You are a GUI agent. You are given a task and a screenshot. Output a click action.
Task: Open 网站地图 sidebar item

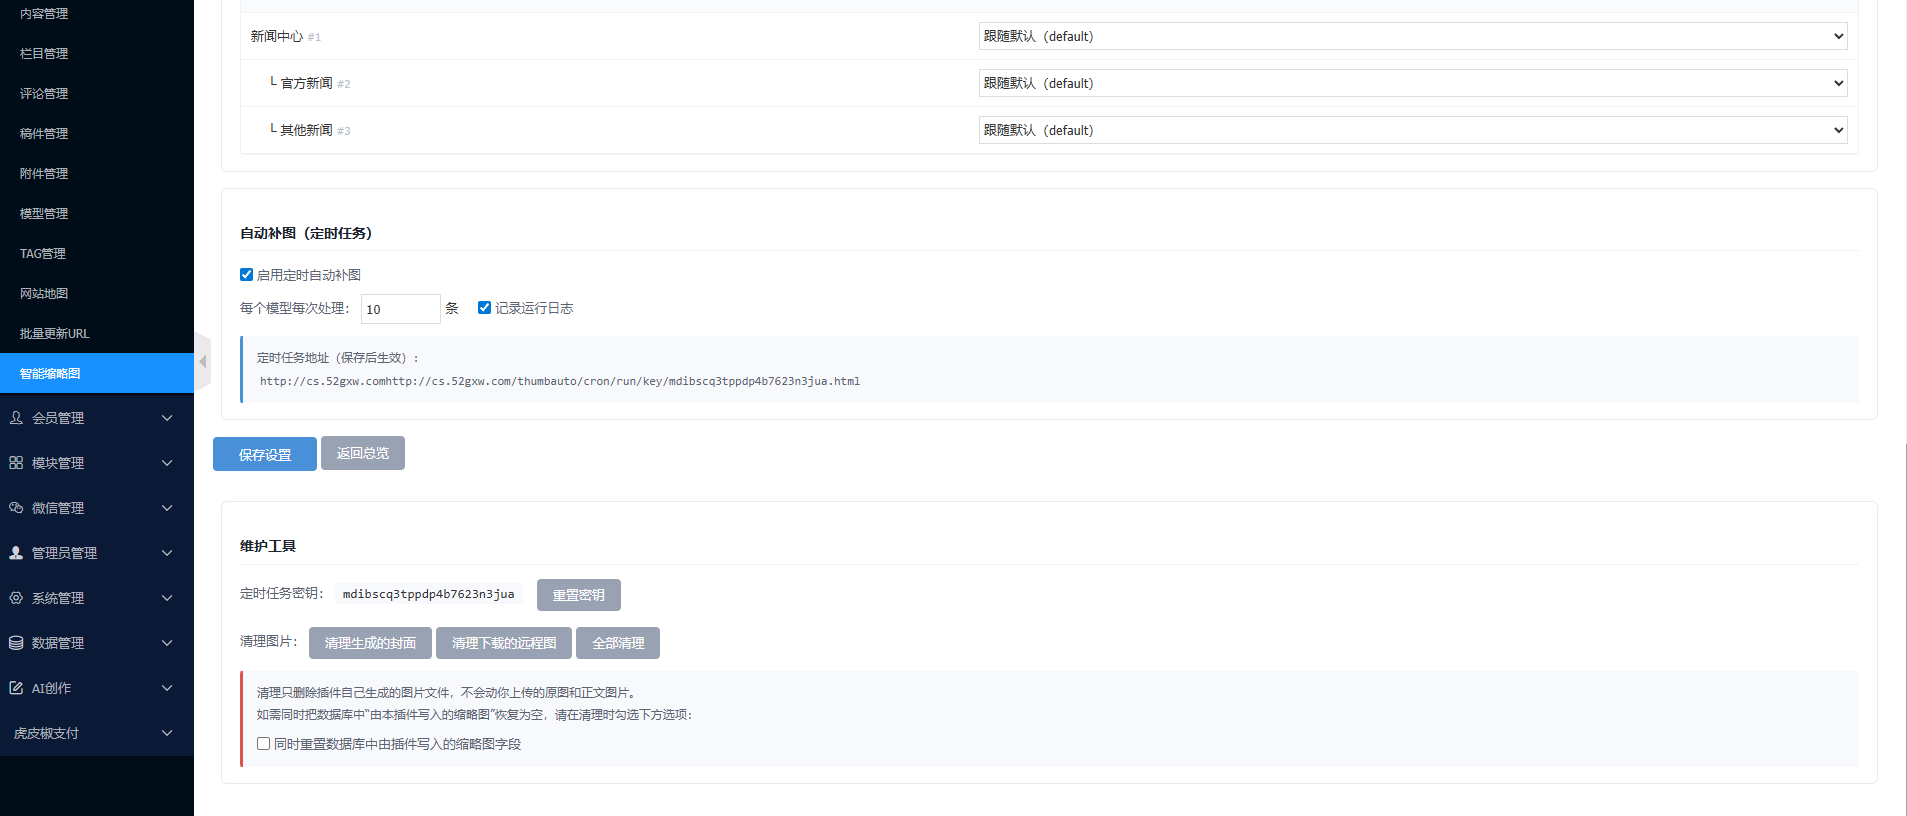pos(97,293)
